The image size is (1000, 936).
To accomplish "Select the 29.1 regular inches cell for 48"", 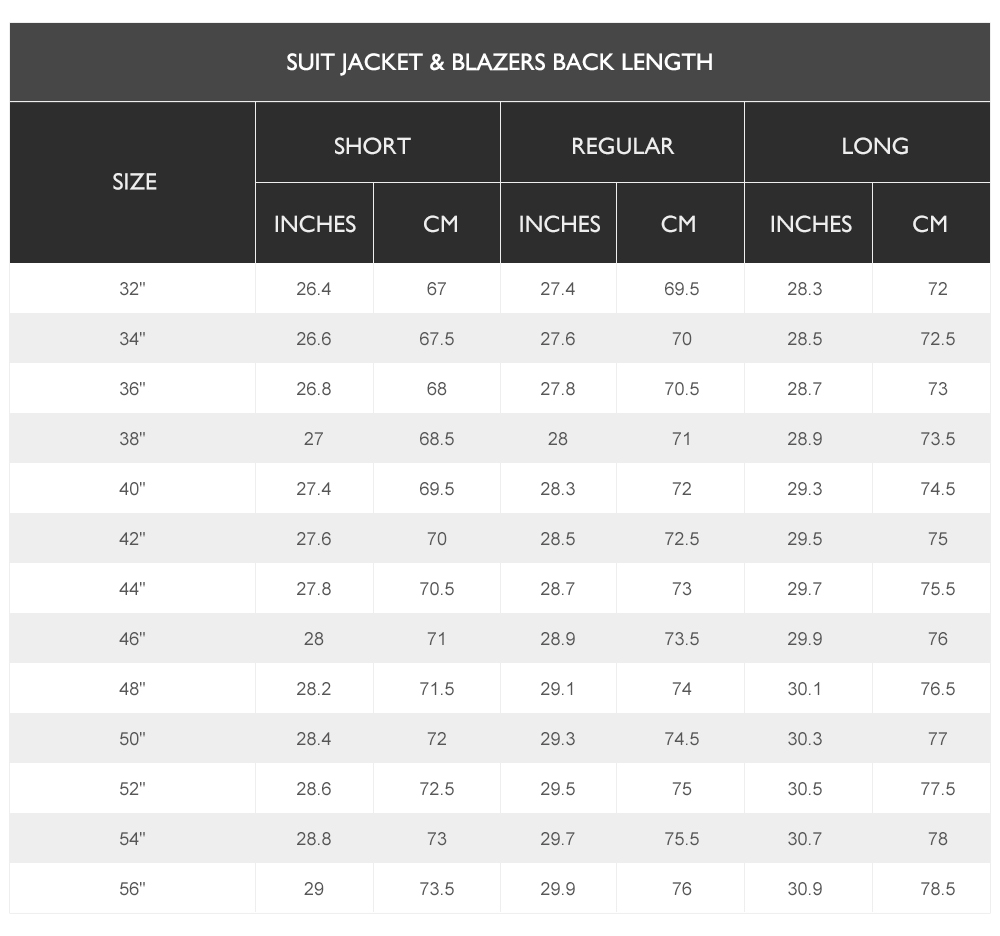I will [557, 689].
